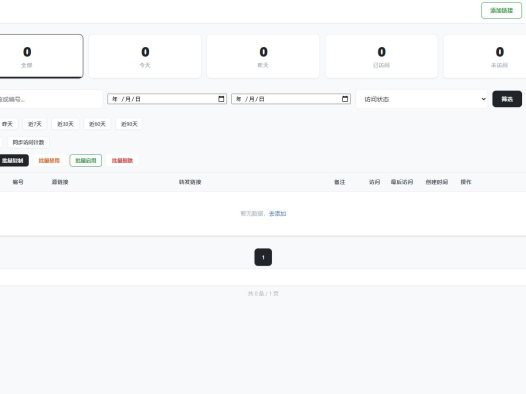Click the 编号 column header
This screenshot has height=394, width=526.
tap(18, 182)
